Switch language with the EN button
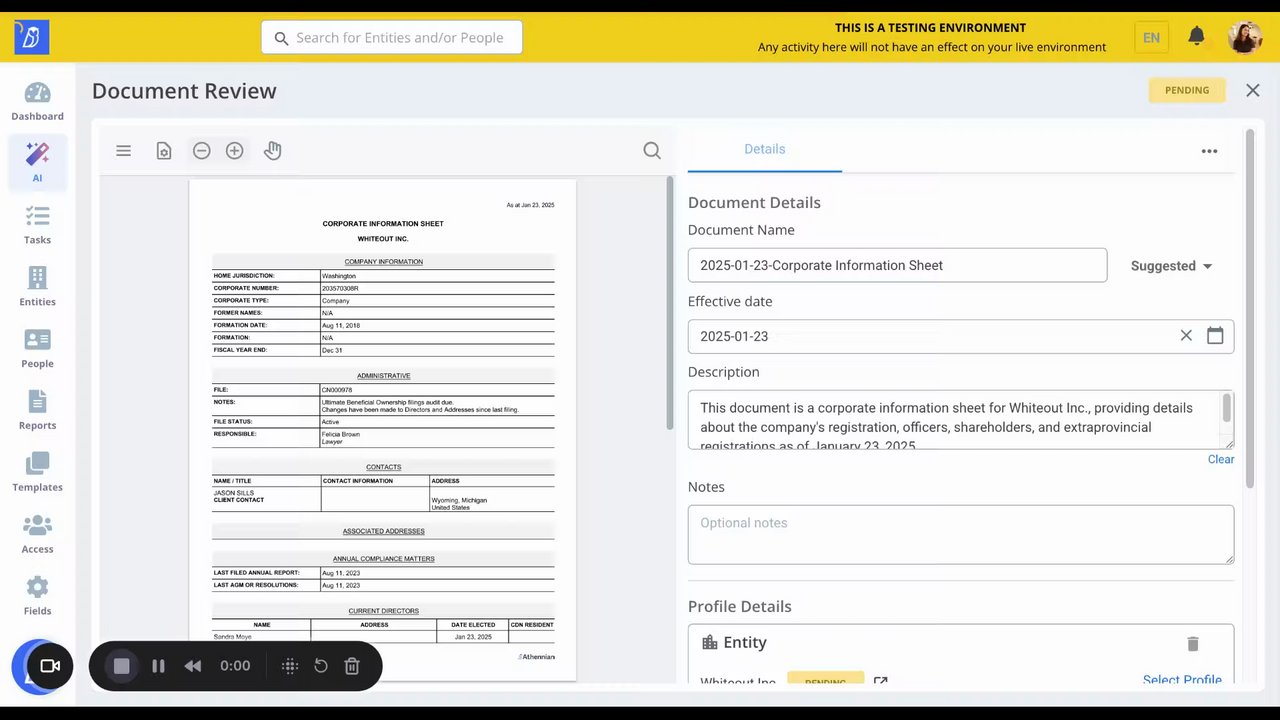 pyautogui.click(x=1151, y=37)
